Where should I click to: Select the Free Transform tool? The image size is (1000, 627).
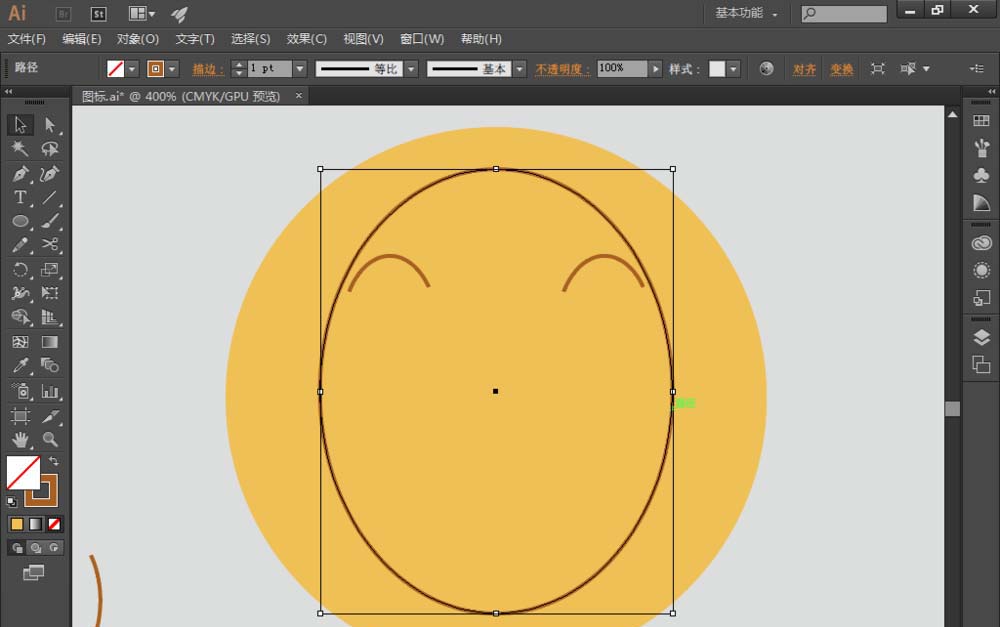pos(50,293)
